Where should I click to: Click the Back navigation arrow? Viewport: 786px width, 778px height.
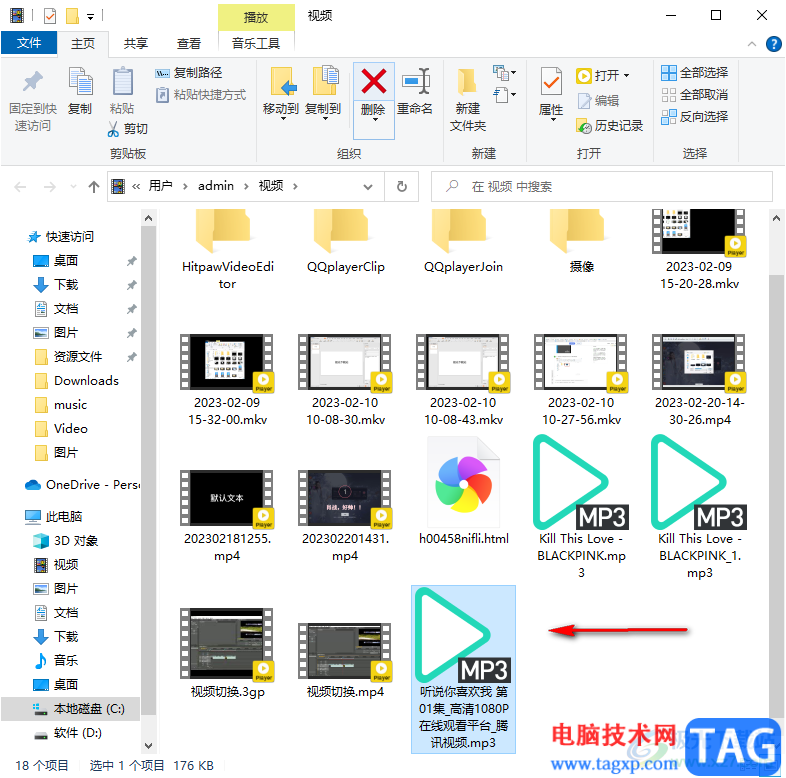(21, 187)
